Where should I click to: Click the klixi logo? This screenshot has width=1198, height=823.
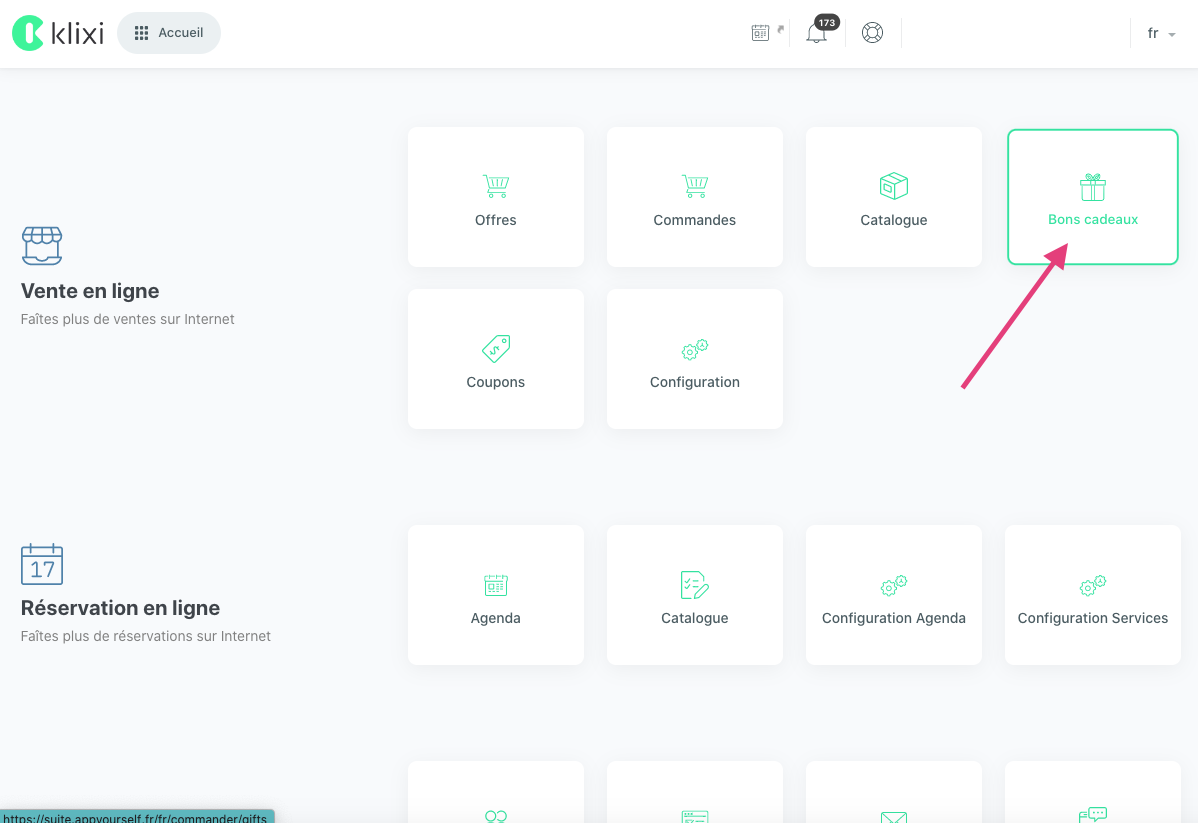coord(58,33)
